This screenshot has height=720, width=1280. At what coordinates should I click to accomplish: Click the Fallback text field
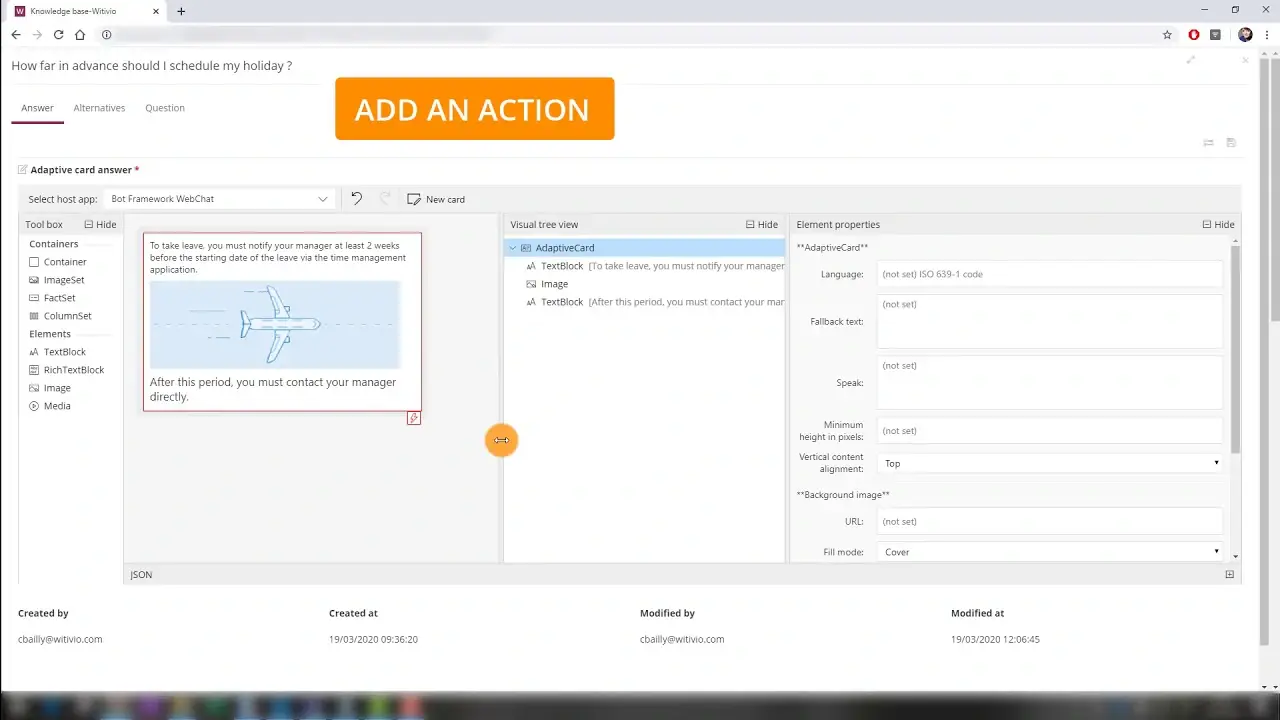point(1050,321)
